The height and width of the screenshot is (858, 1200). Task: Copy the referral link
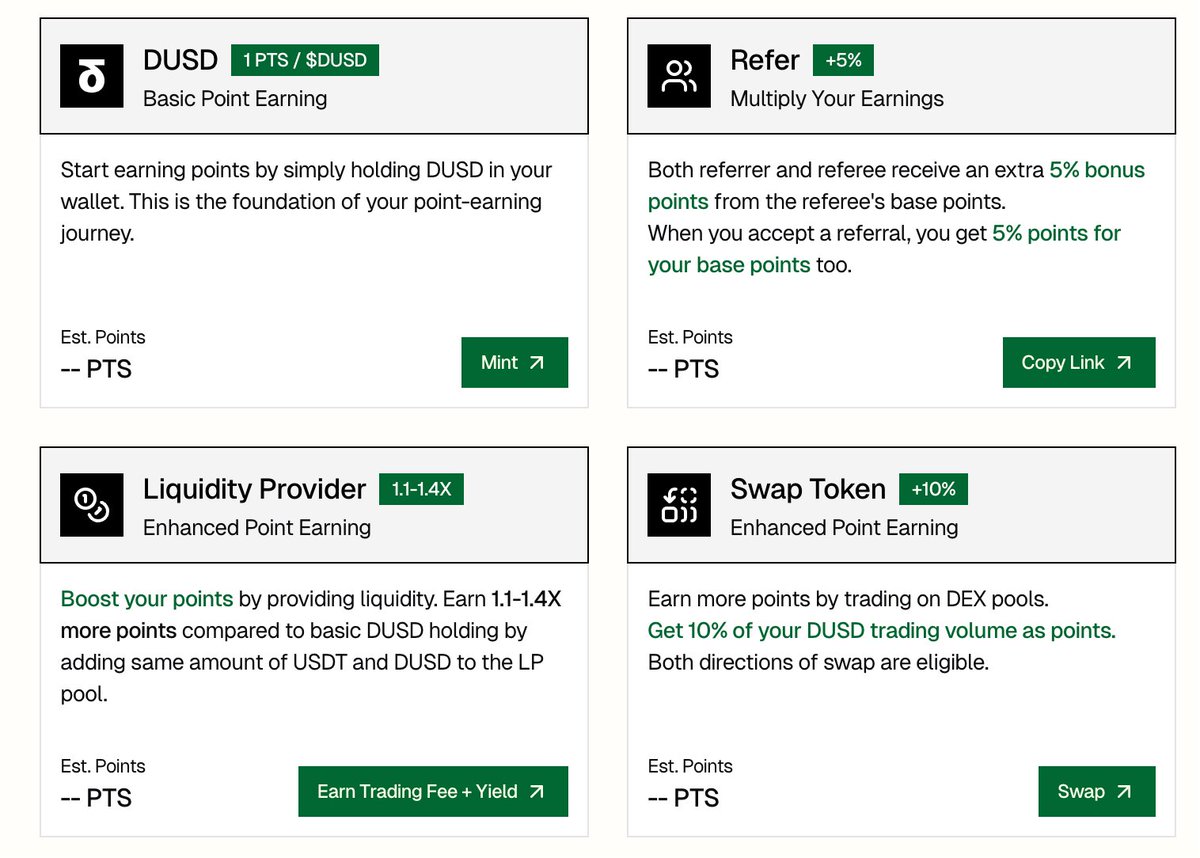pyautogui.click(x=1078, y=363)
